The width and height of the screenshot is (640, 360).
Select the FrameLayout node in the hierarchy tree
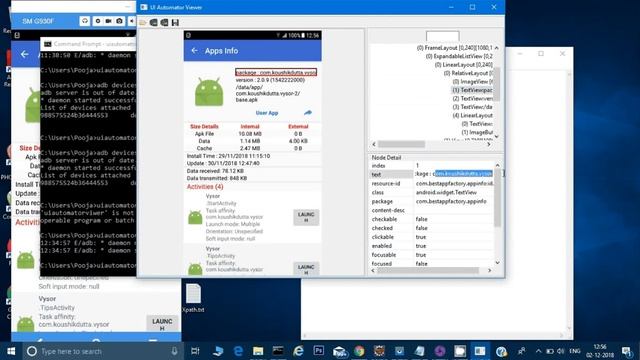pos(454,48)
